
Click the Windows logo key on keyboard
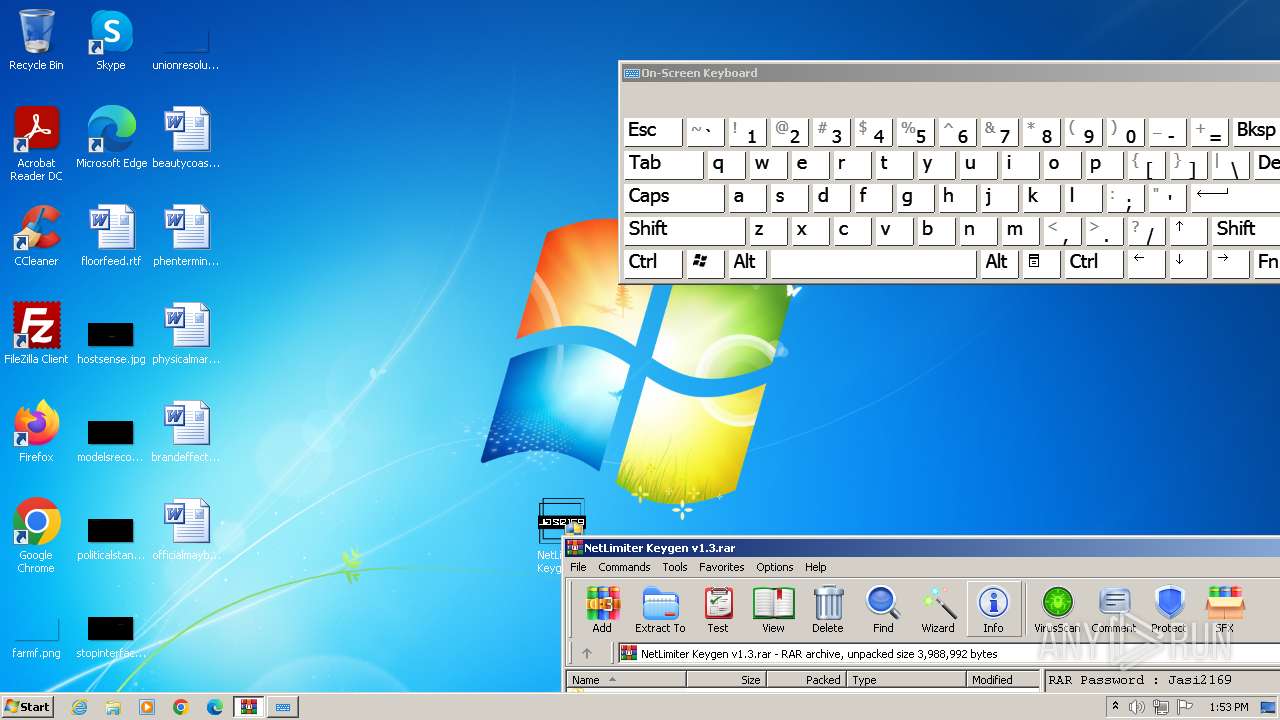pos(705,263)
